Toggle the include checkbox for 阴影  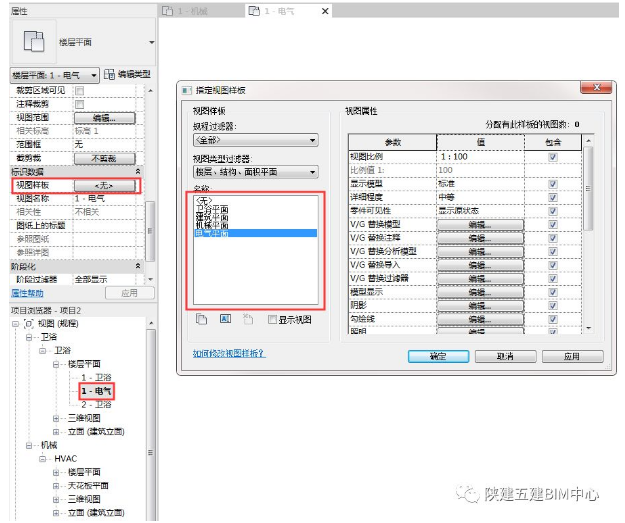[x=552, y=306]
